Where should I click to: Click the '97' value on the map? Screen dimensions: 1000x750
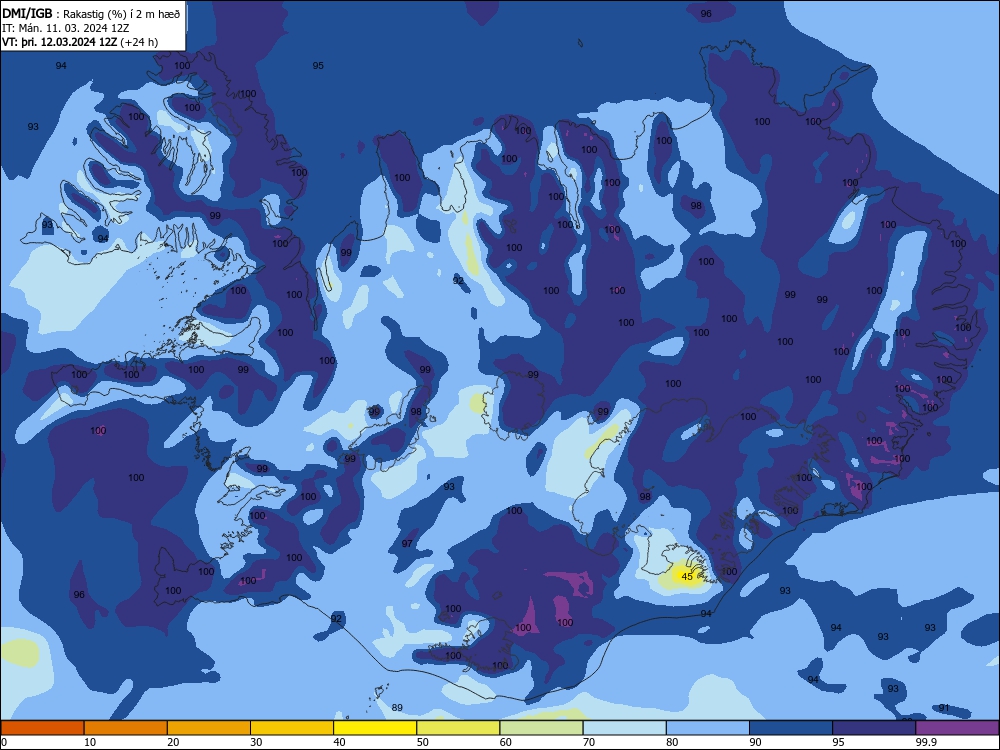[x=407, y=543]
